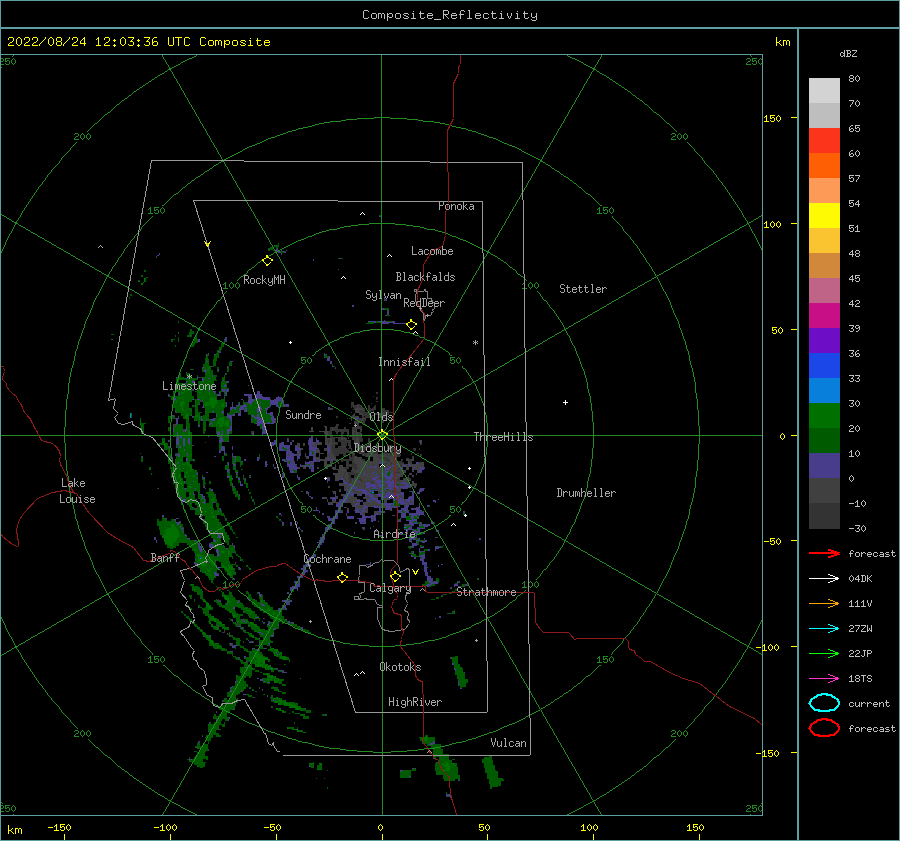This screenshot has width=900, height=841.
Task: Click the current legend label
Action: [869, 704]
